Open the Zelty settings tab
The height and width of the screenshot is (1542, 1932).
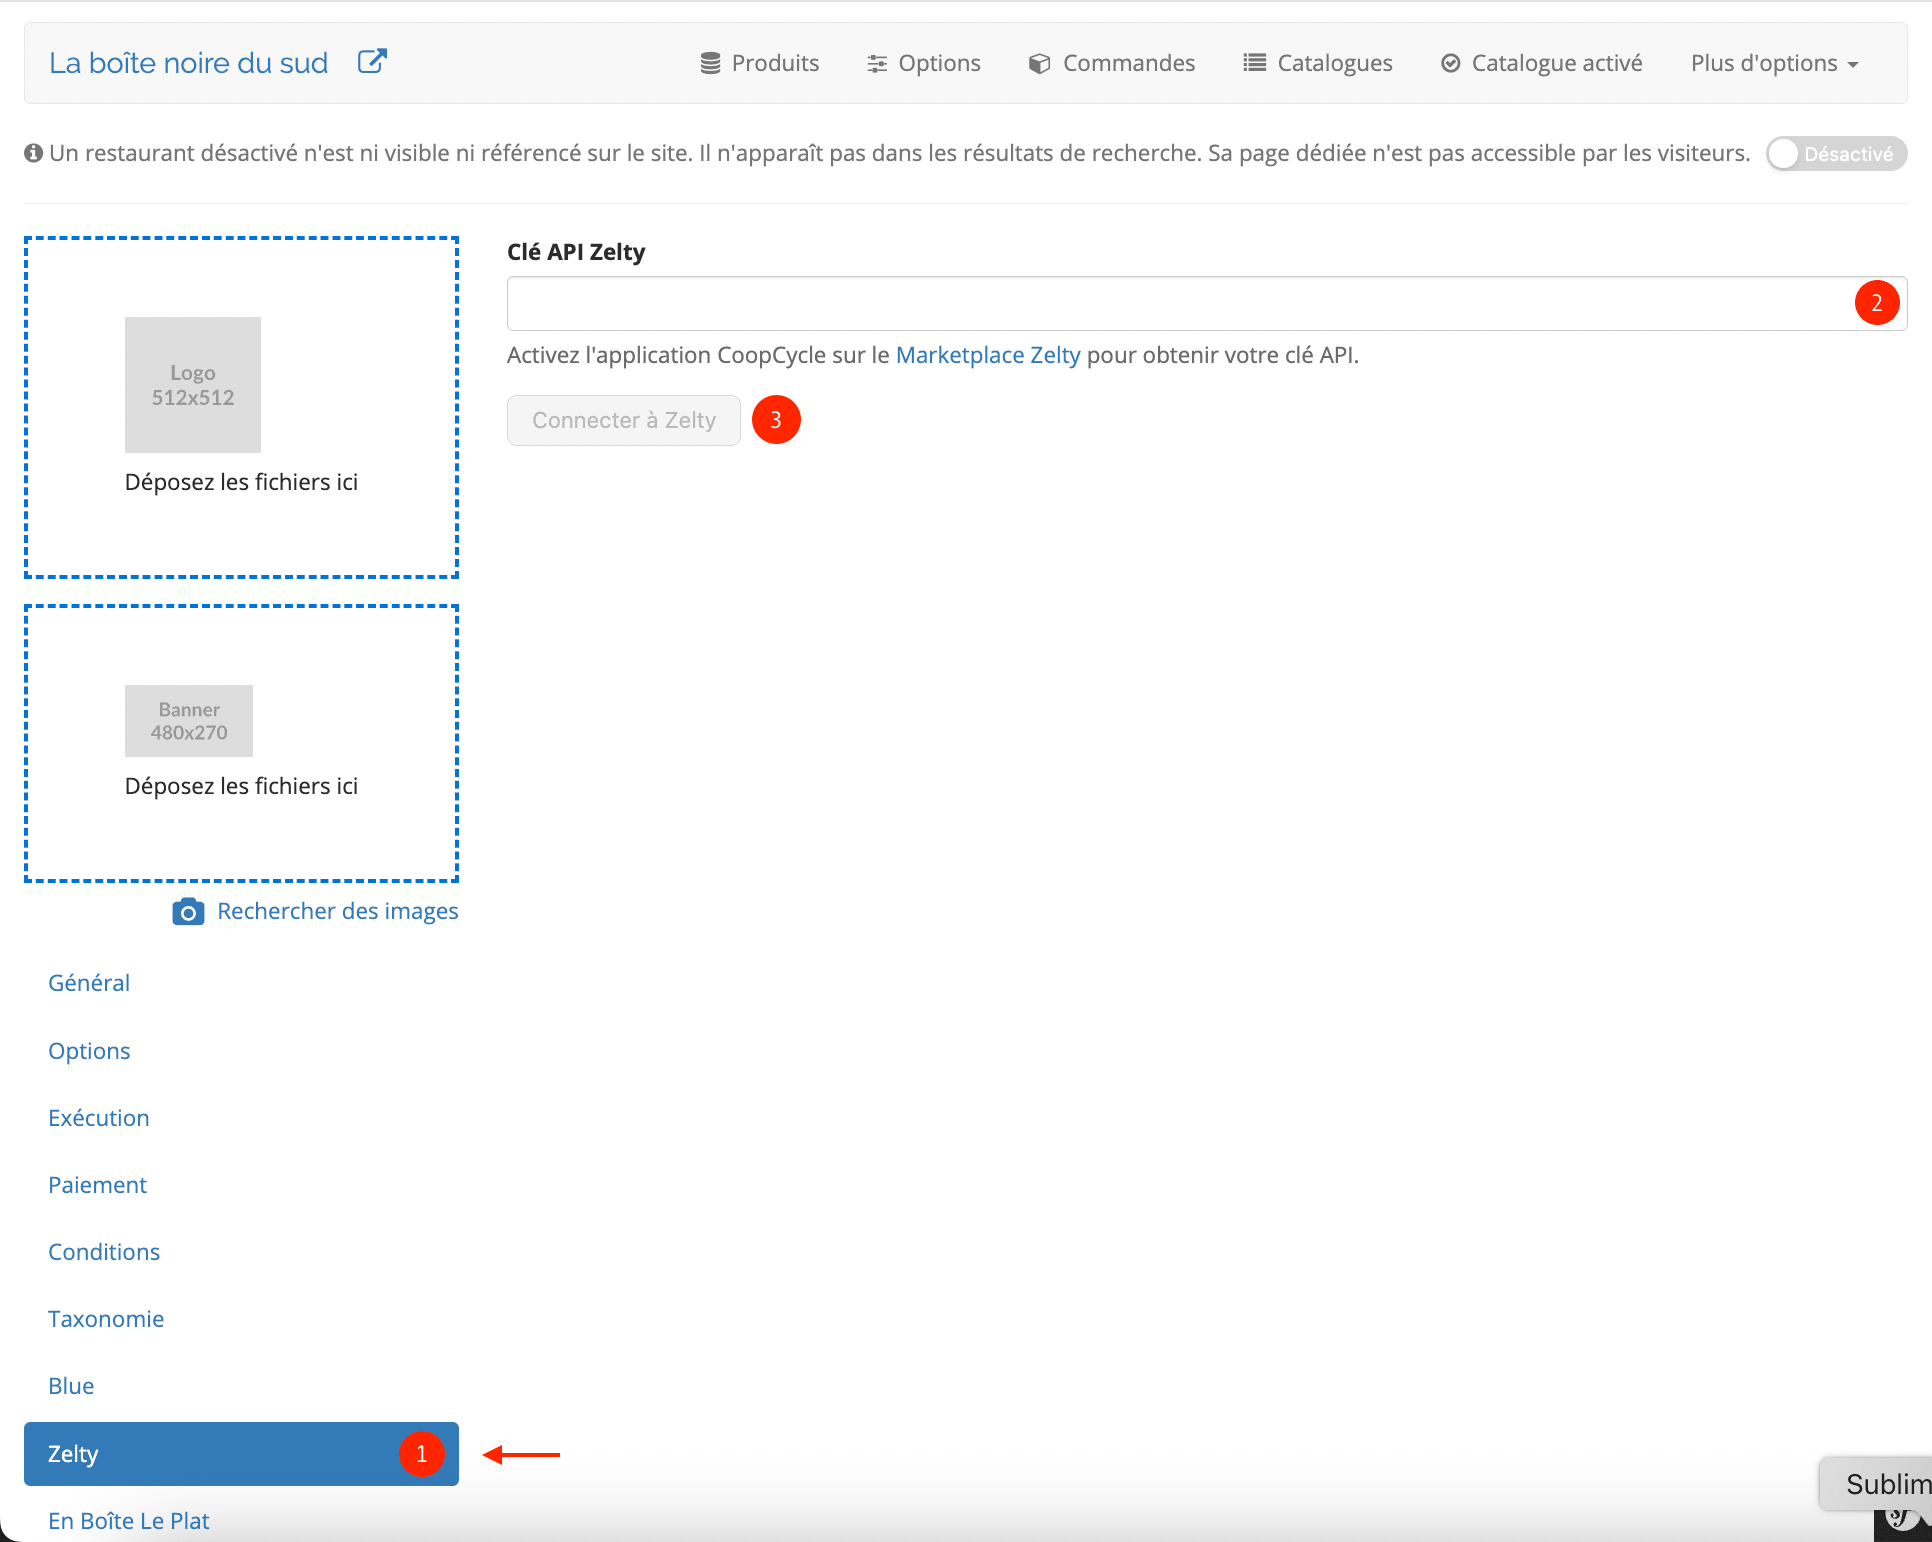pyautogui.click(x=241, y=1454)
